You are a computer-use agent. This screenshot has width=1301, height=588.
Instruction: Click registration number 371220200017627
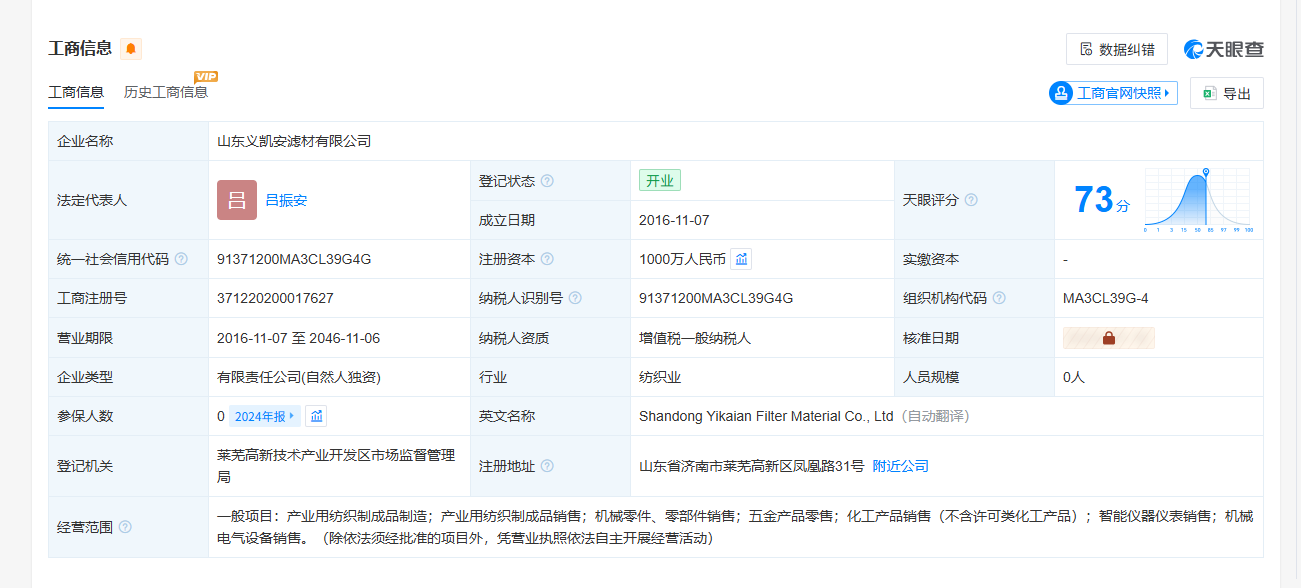coord(275,298)
